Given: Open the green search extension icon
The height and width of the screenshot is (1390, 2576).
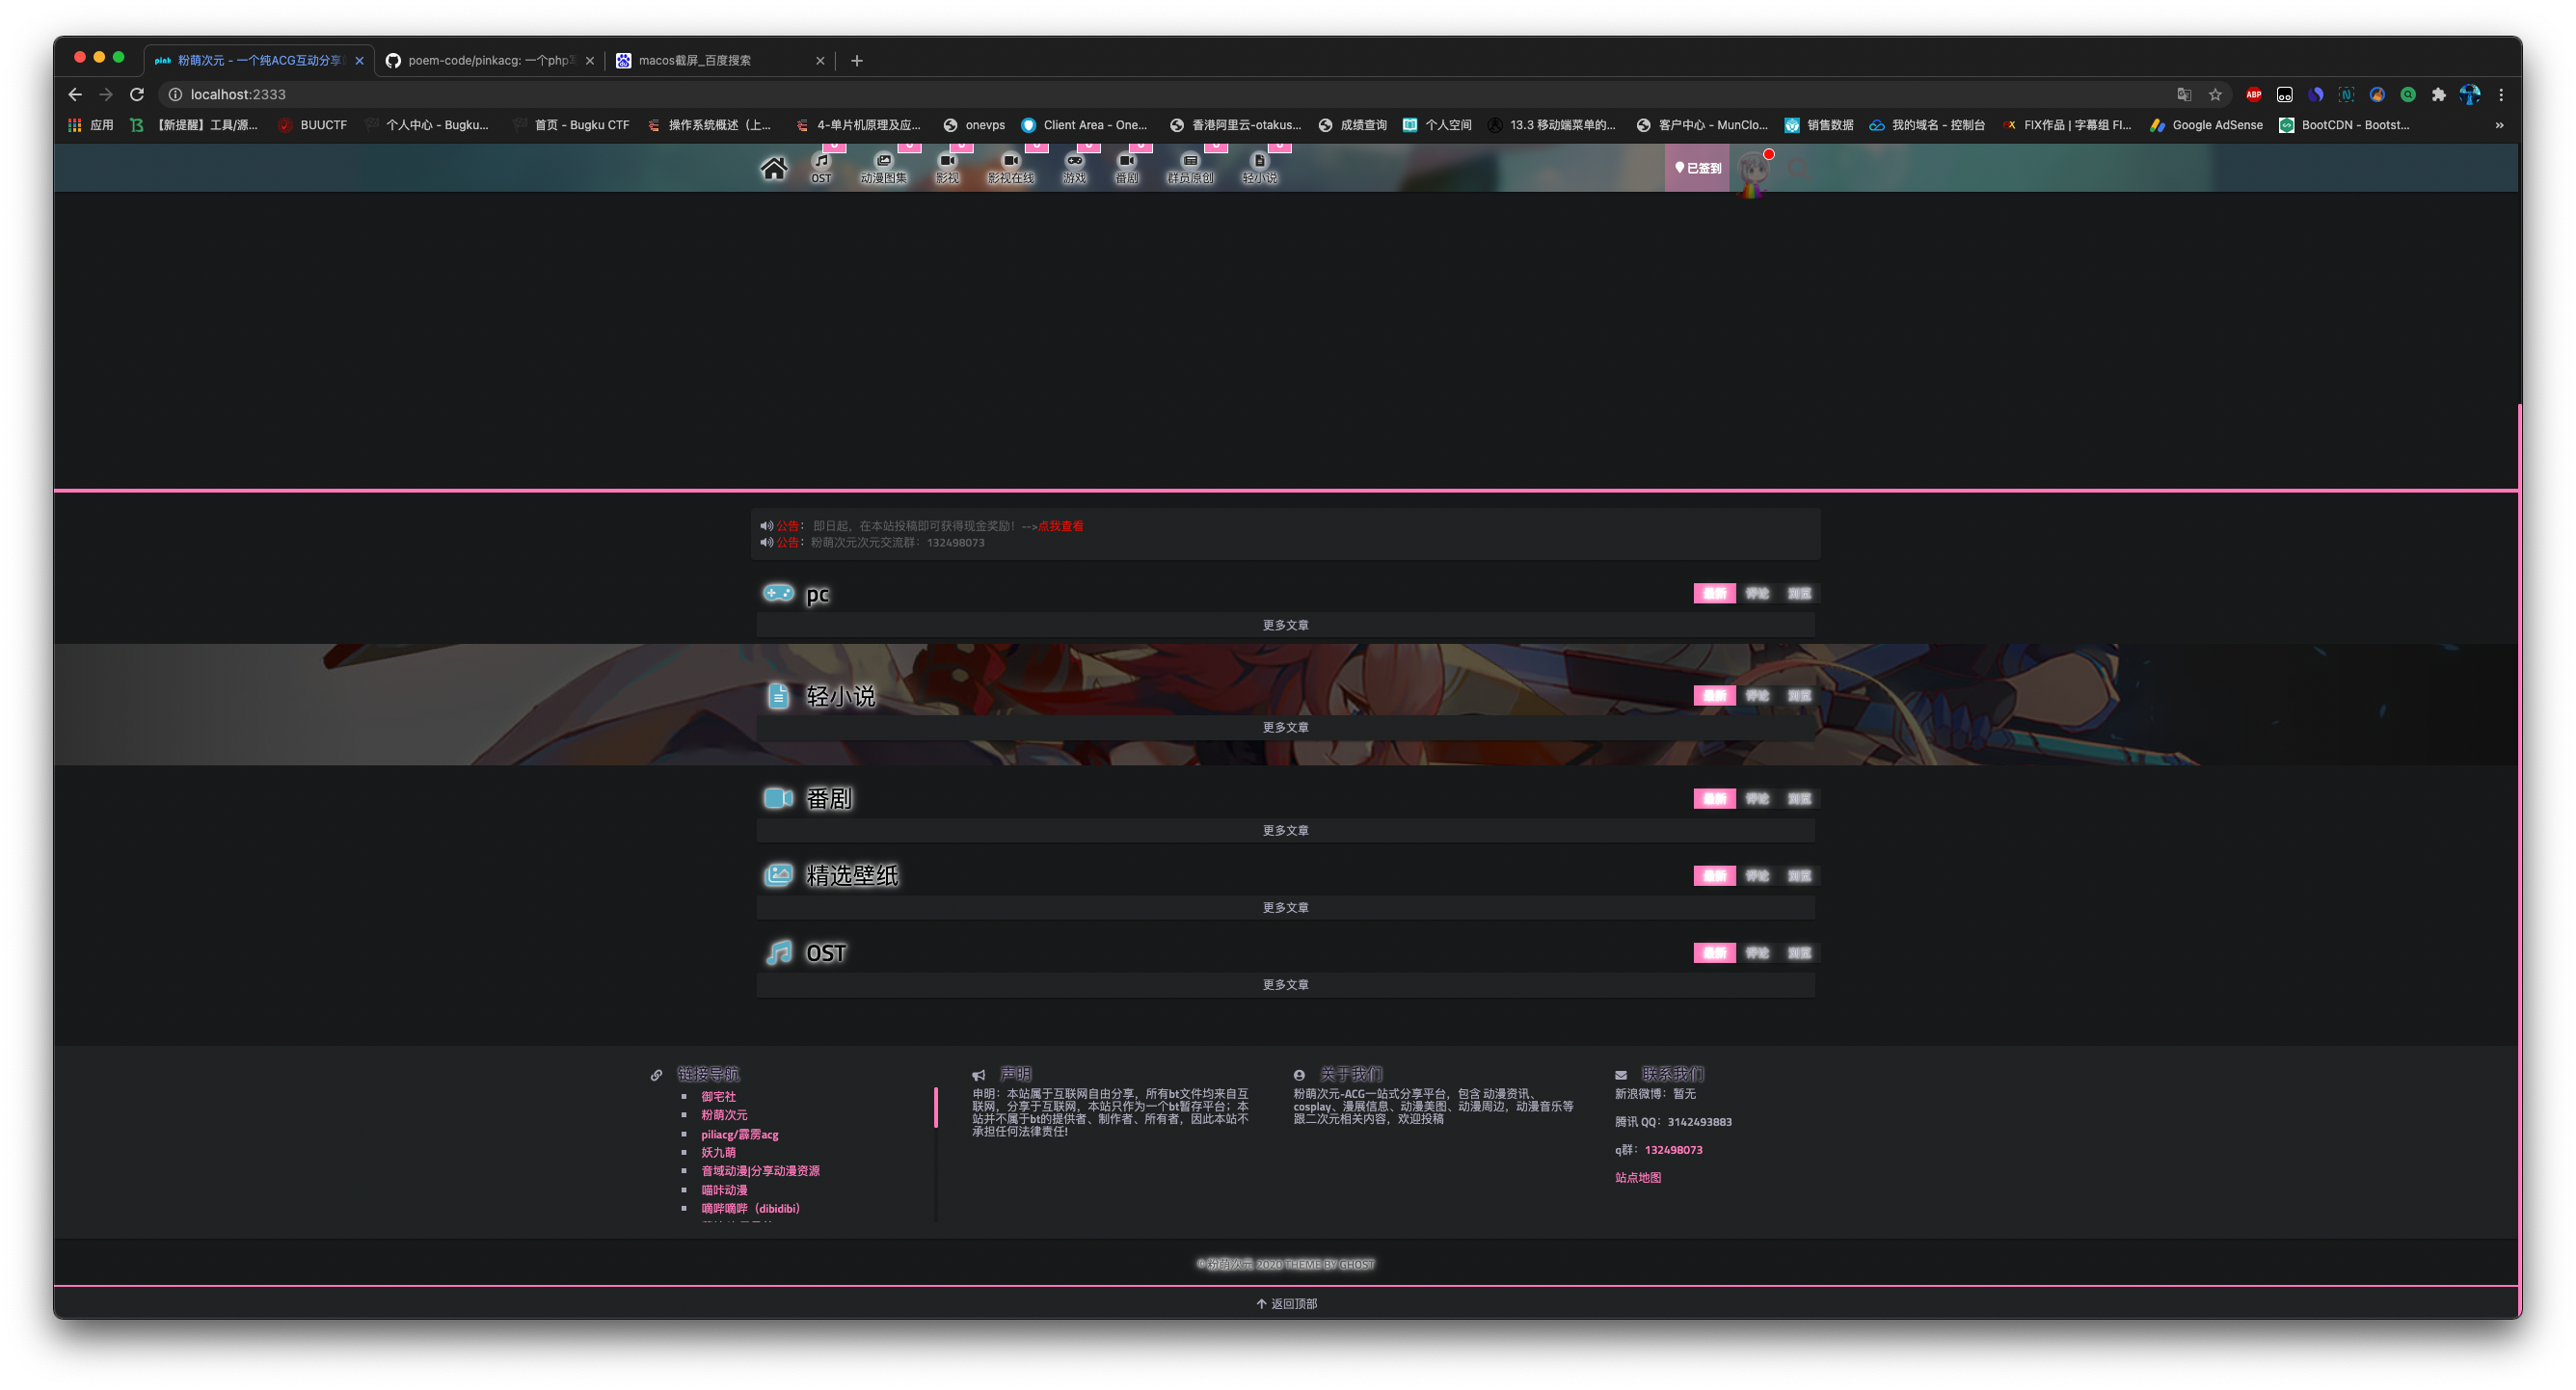Looking at the screenshot, I should pos(2408,94).
